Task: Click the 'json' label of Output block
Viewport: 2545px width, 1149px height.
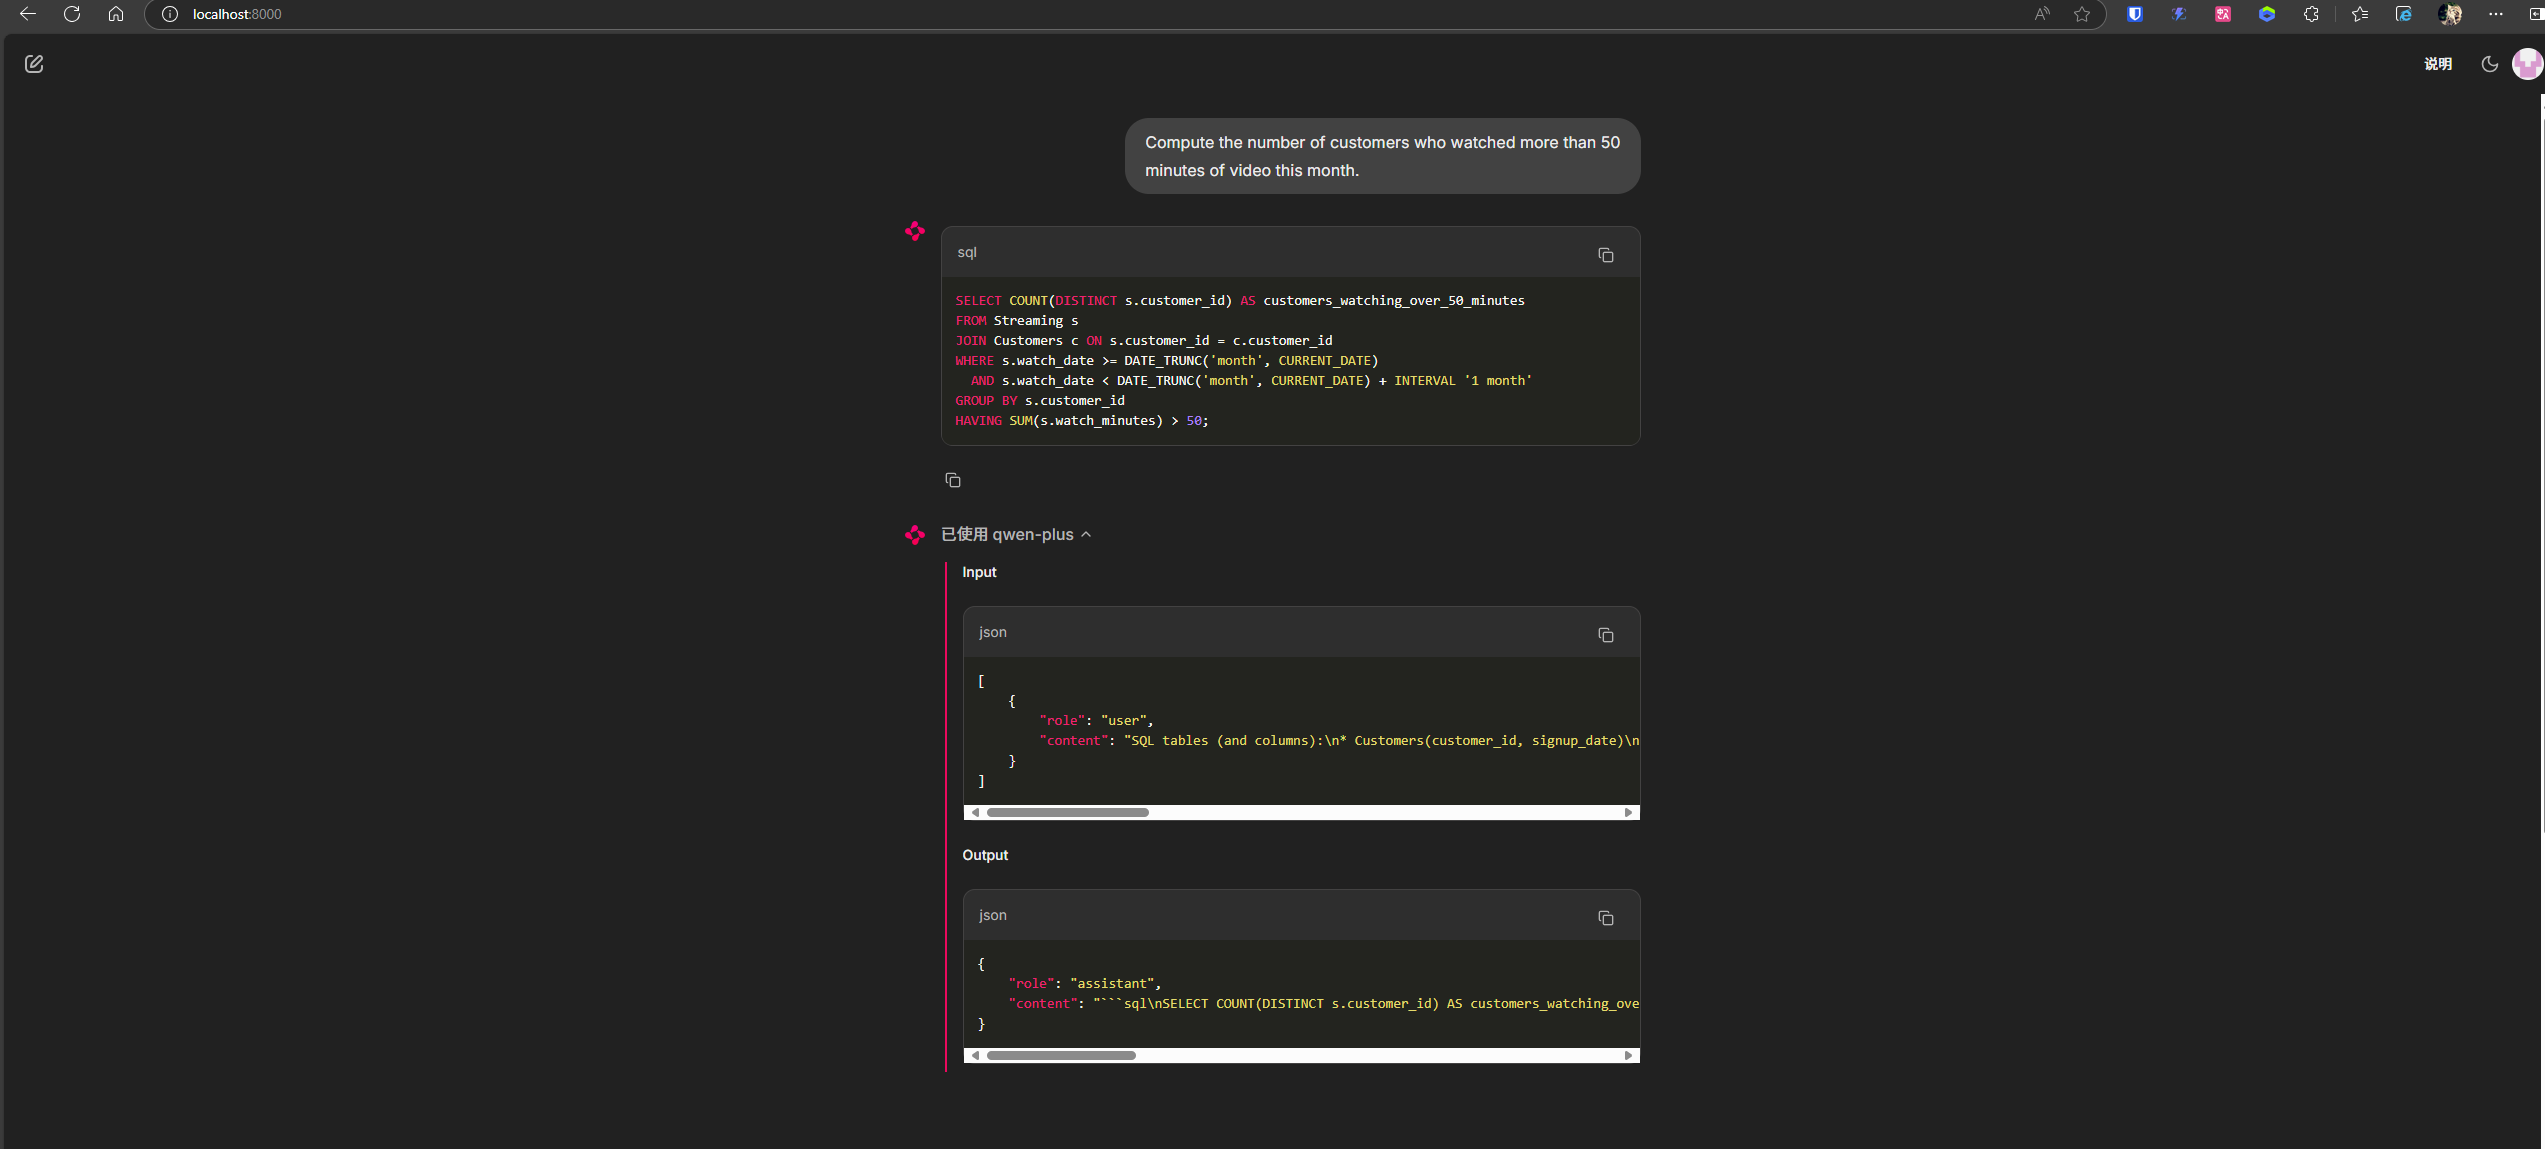Action: point(992,915)
